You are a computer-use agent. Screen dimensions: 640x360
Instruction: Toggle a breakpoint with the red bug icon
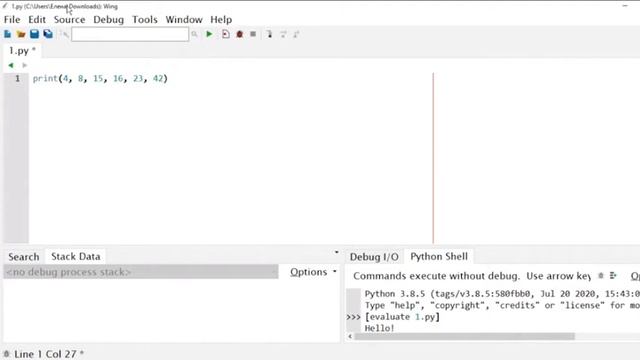click(x=240, y=34)
